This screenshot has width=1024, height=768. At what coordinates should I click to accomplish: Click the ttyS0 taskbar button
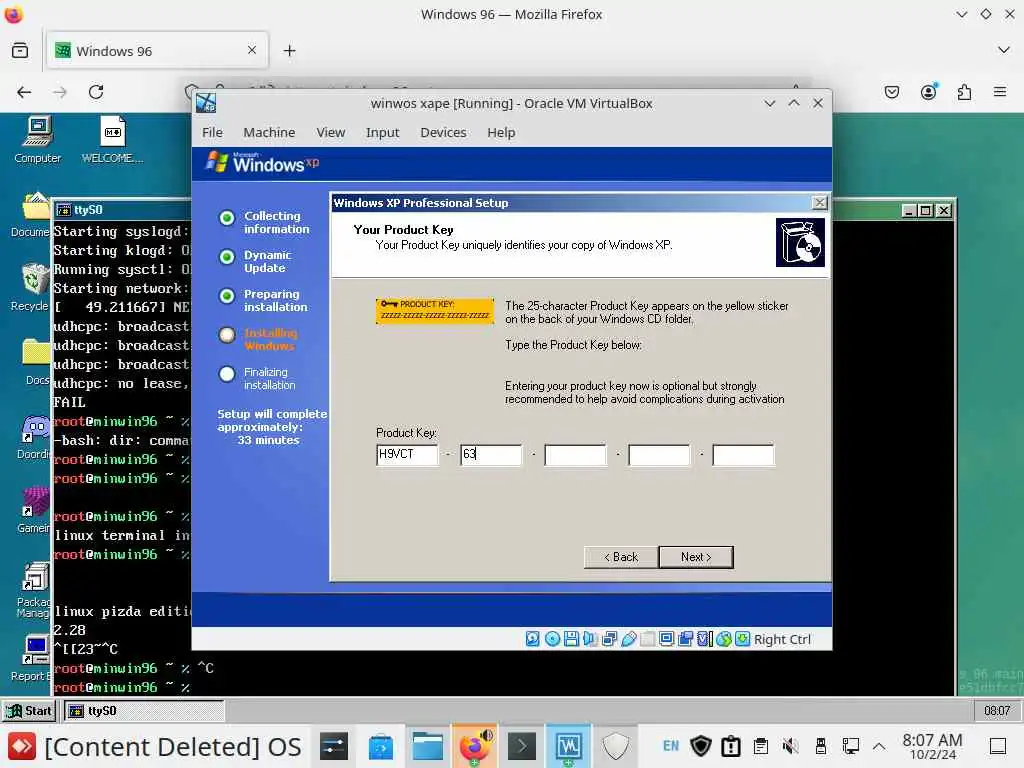[144, 711]
